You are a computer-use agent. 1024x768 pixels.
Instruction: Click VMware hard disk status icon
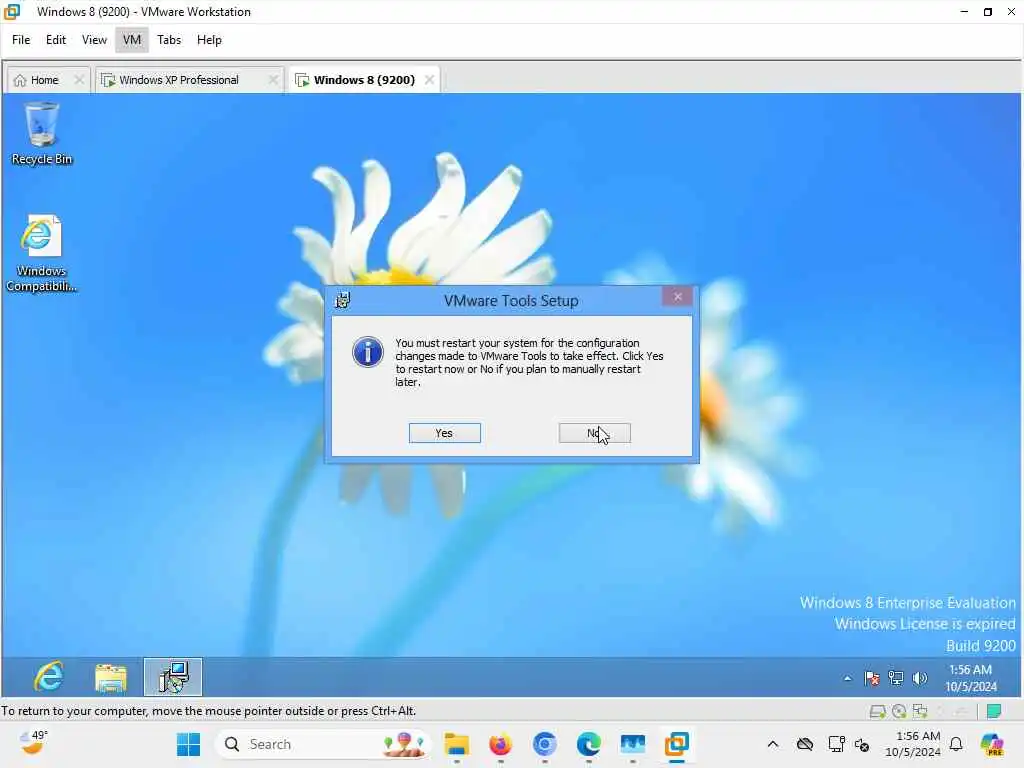(x=877, y=711)
